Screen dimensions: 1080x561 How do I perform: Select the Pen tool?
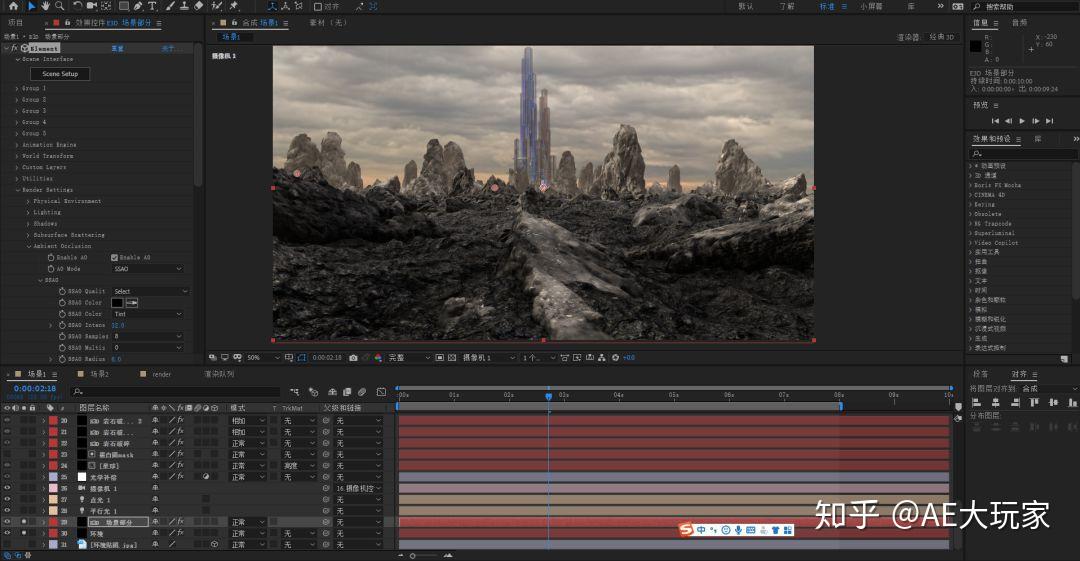(x=137, y=6)
